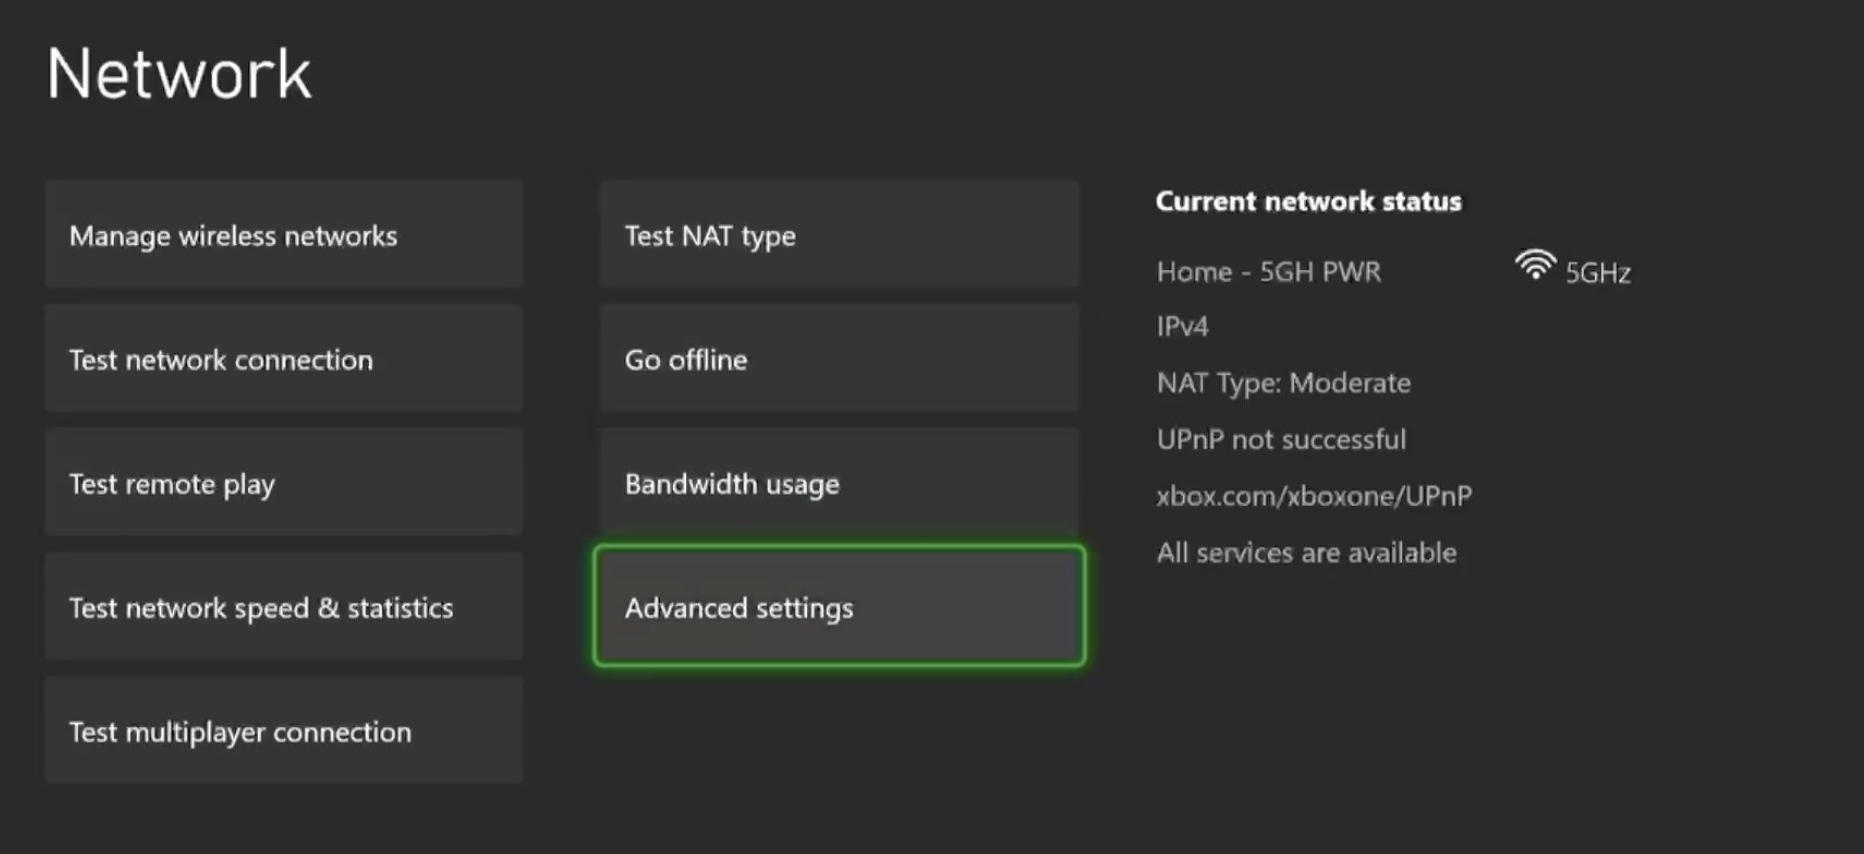This screenshot has width=1864, height=854.
Task: Click All services are available text
Action: pos(1306,553)
